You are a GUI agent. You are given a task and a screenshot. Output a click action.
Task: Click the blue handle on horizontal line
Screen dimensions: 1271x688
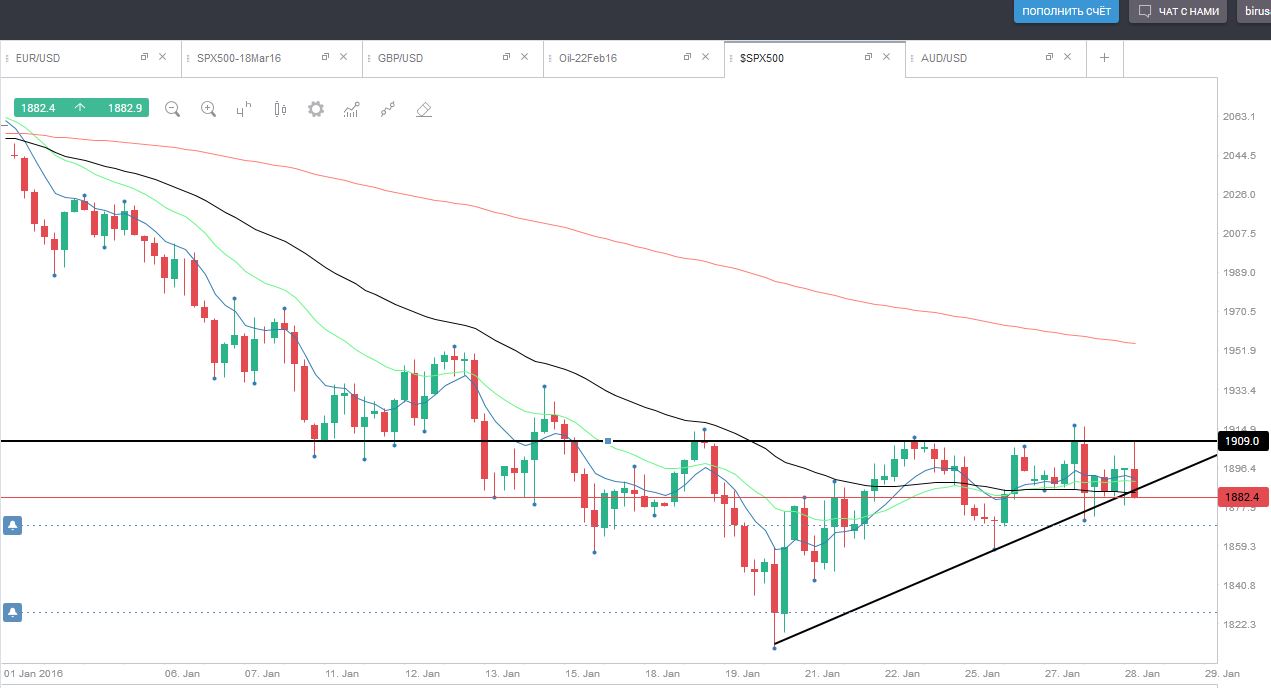pos(608,441)
